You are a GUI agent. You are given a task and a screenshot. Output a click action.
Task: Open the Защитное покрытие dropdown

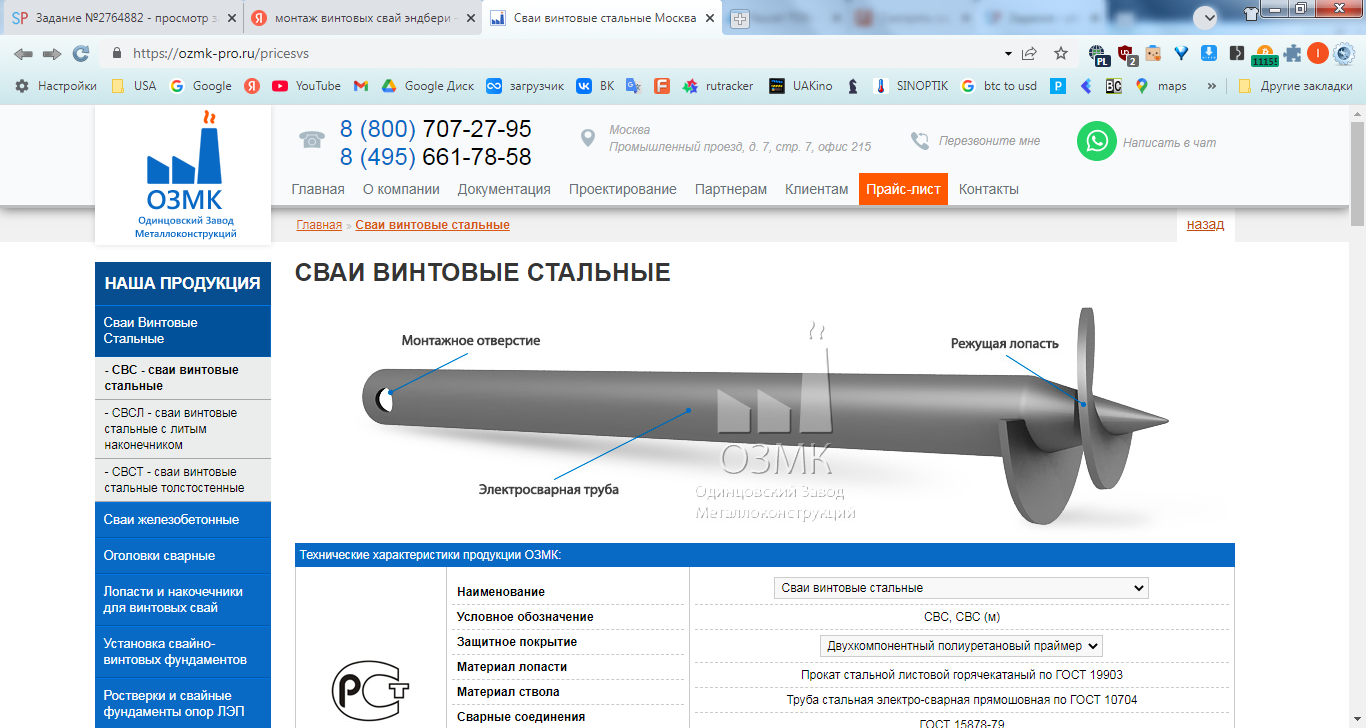[x=961, y=646]
